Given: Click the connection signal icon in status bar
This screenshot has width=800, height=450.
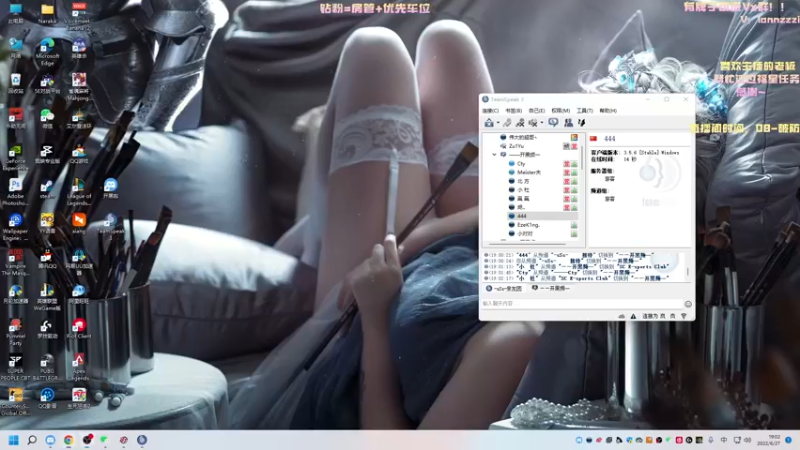Looking at the screenshot, I should pos(684,316).
